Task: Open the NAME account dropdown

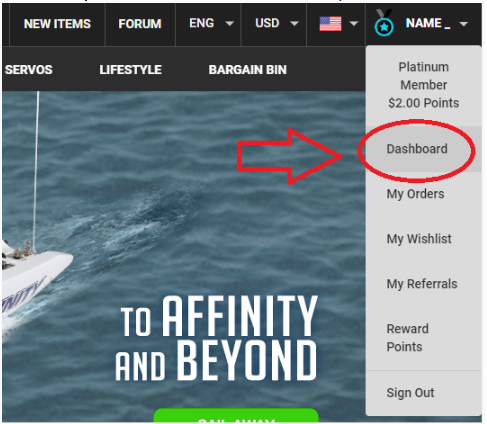Action: [x=437, y=23]
